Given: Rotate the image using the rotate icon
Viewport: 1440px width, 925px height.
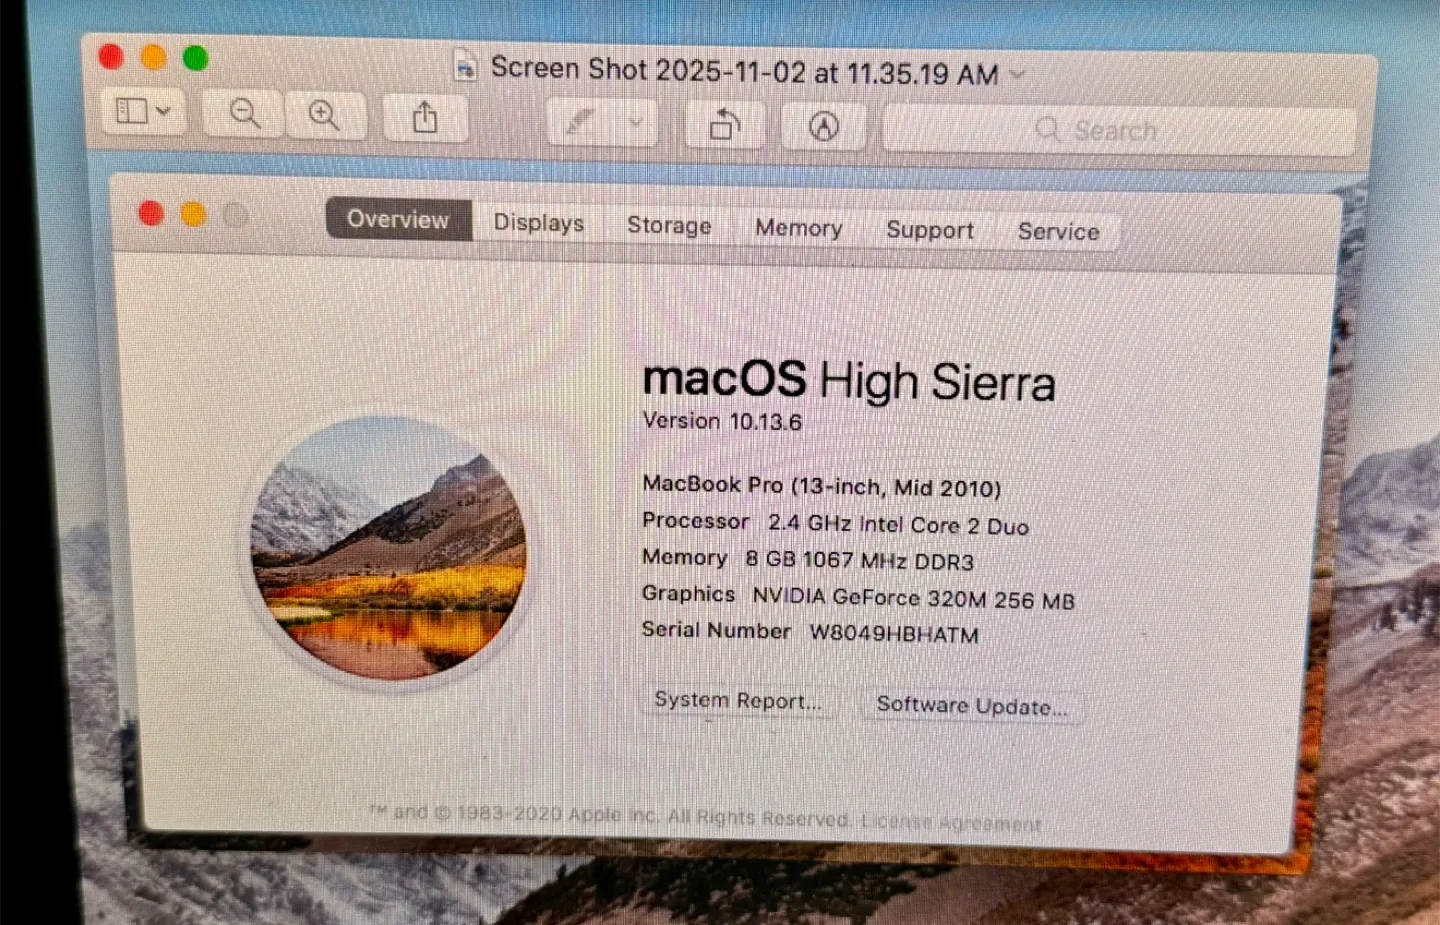Looking at the screenshot, I should tap(723, 125).
